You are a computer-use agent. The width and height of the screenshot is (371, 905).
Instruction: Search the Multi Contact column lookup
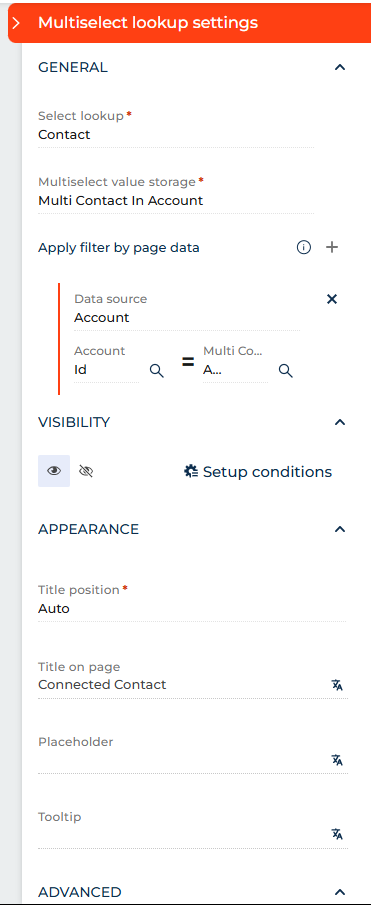coord(286,371)
